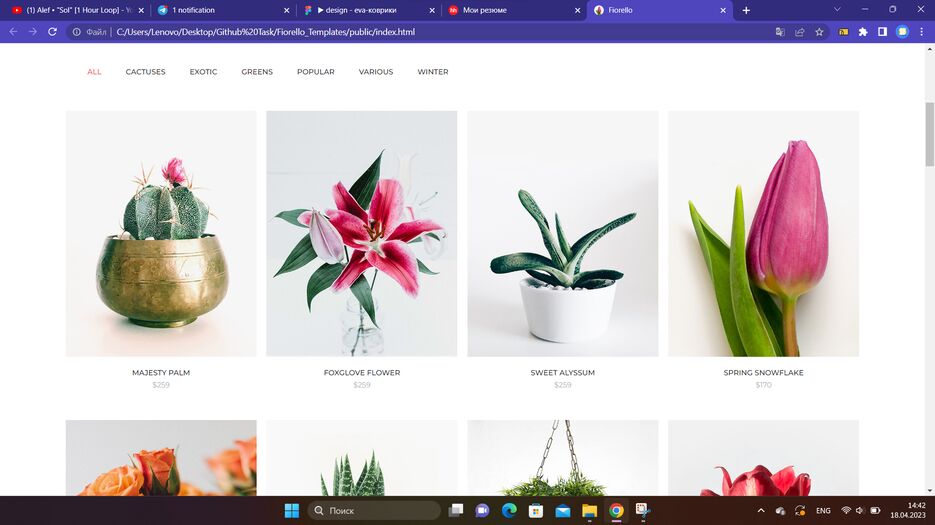Screen dimensions: 935x525
Task: Click the MAJESTY PALM product title
Action: click(161, 372)
